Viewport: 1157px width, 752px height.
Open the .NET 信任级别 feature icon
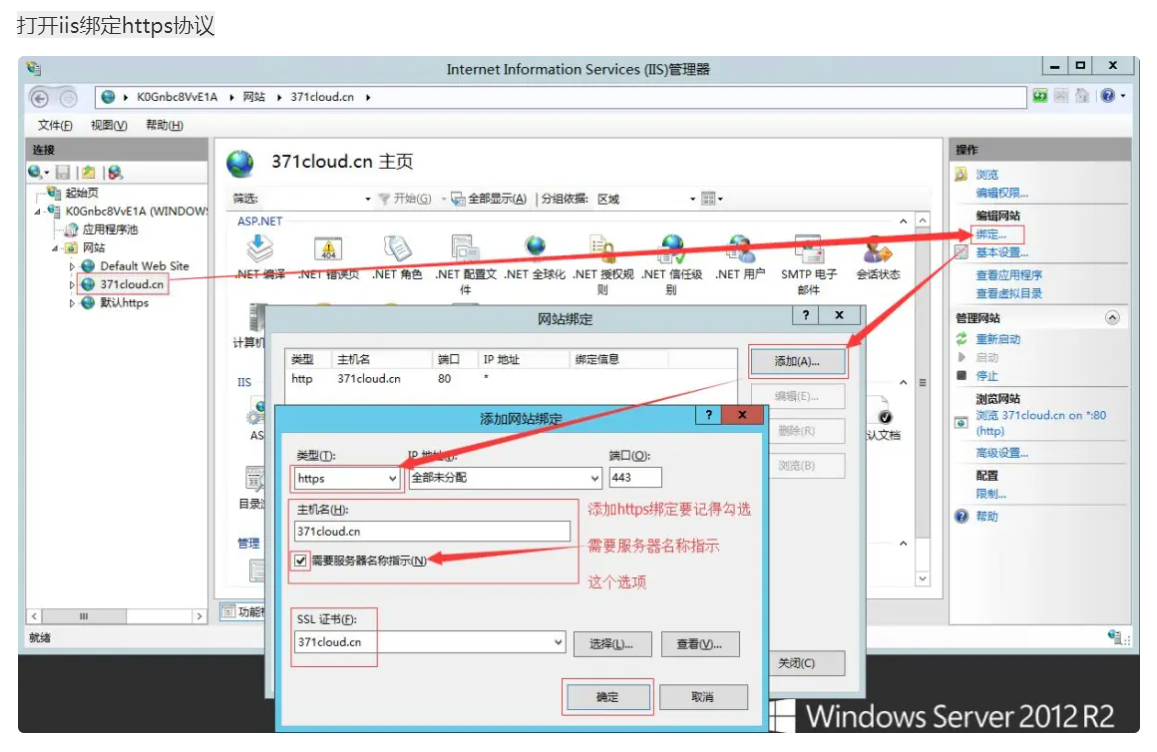(671, 249)
